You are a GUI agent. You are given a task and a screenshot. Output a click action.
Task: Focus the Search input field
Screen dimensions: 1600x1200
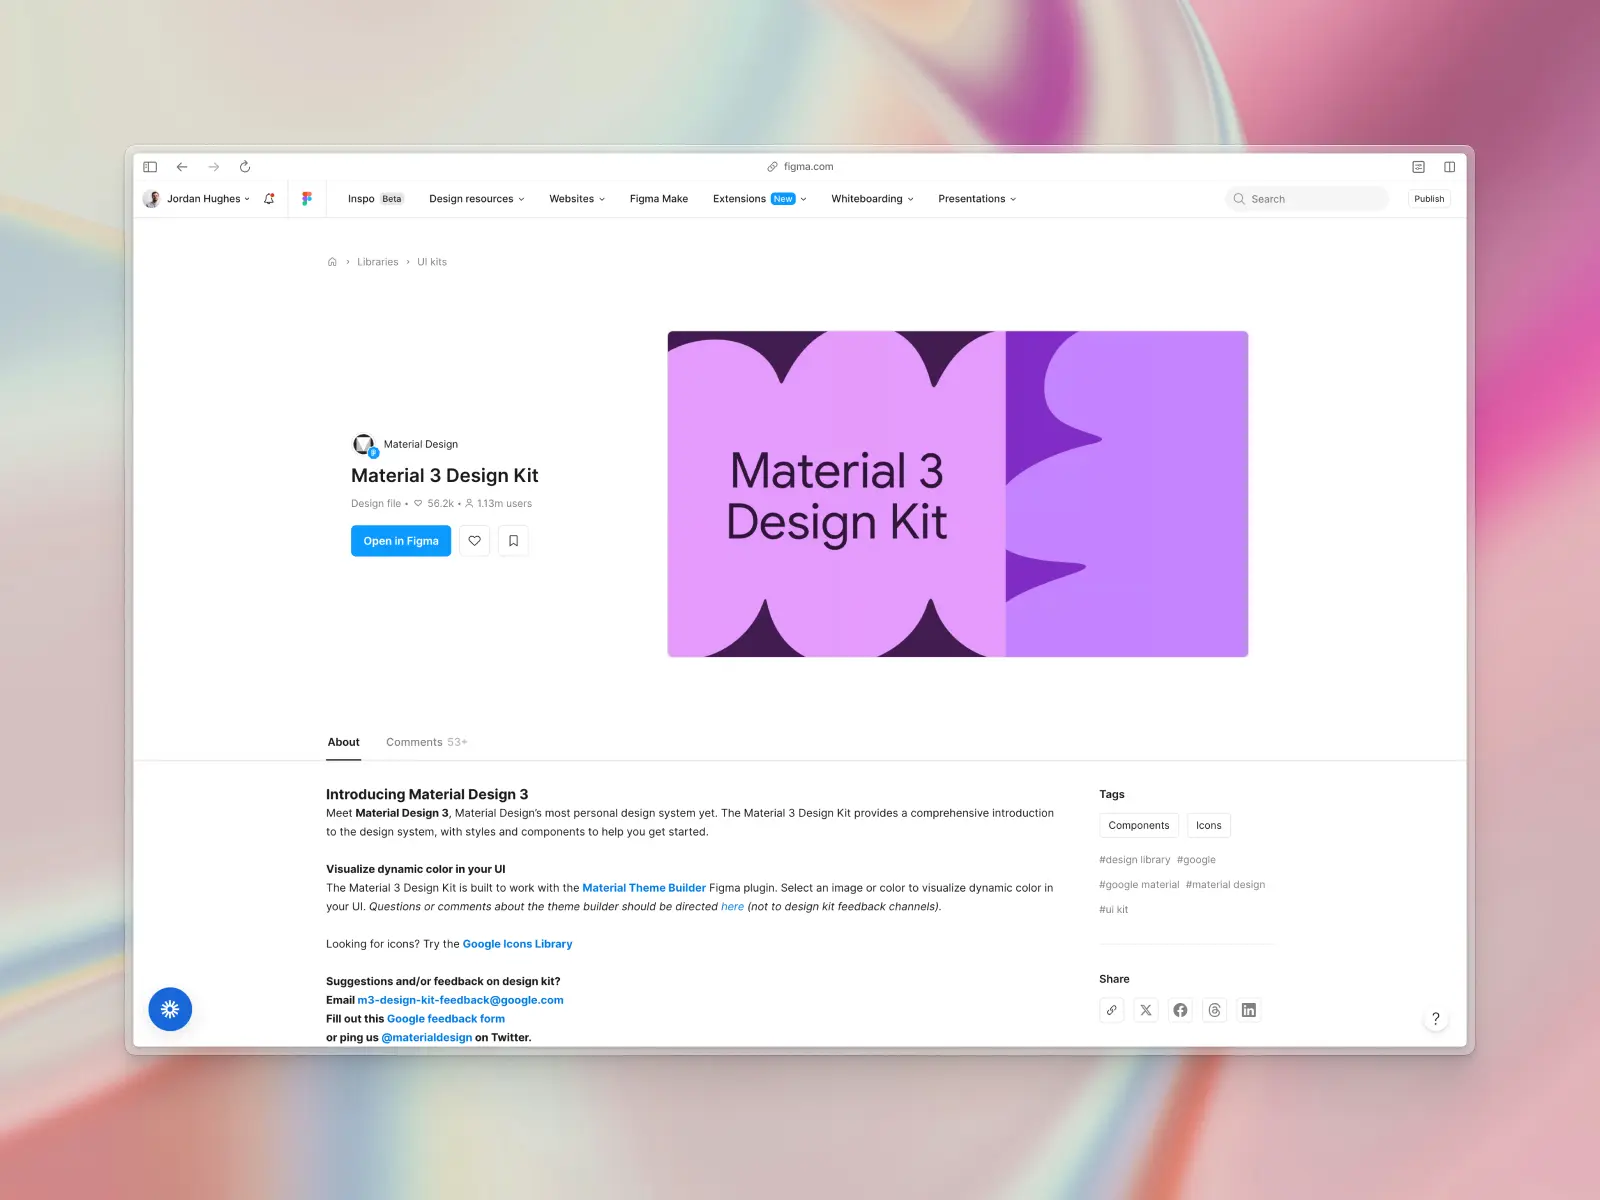[1307, 199]
